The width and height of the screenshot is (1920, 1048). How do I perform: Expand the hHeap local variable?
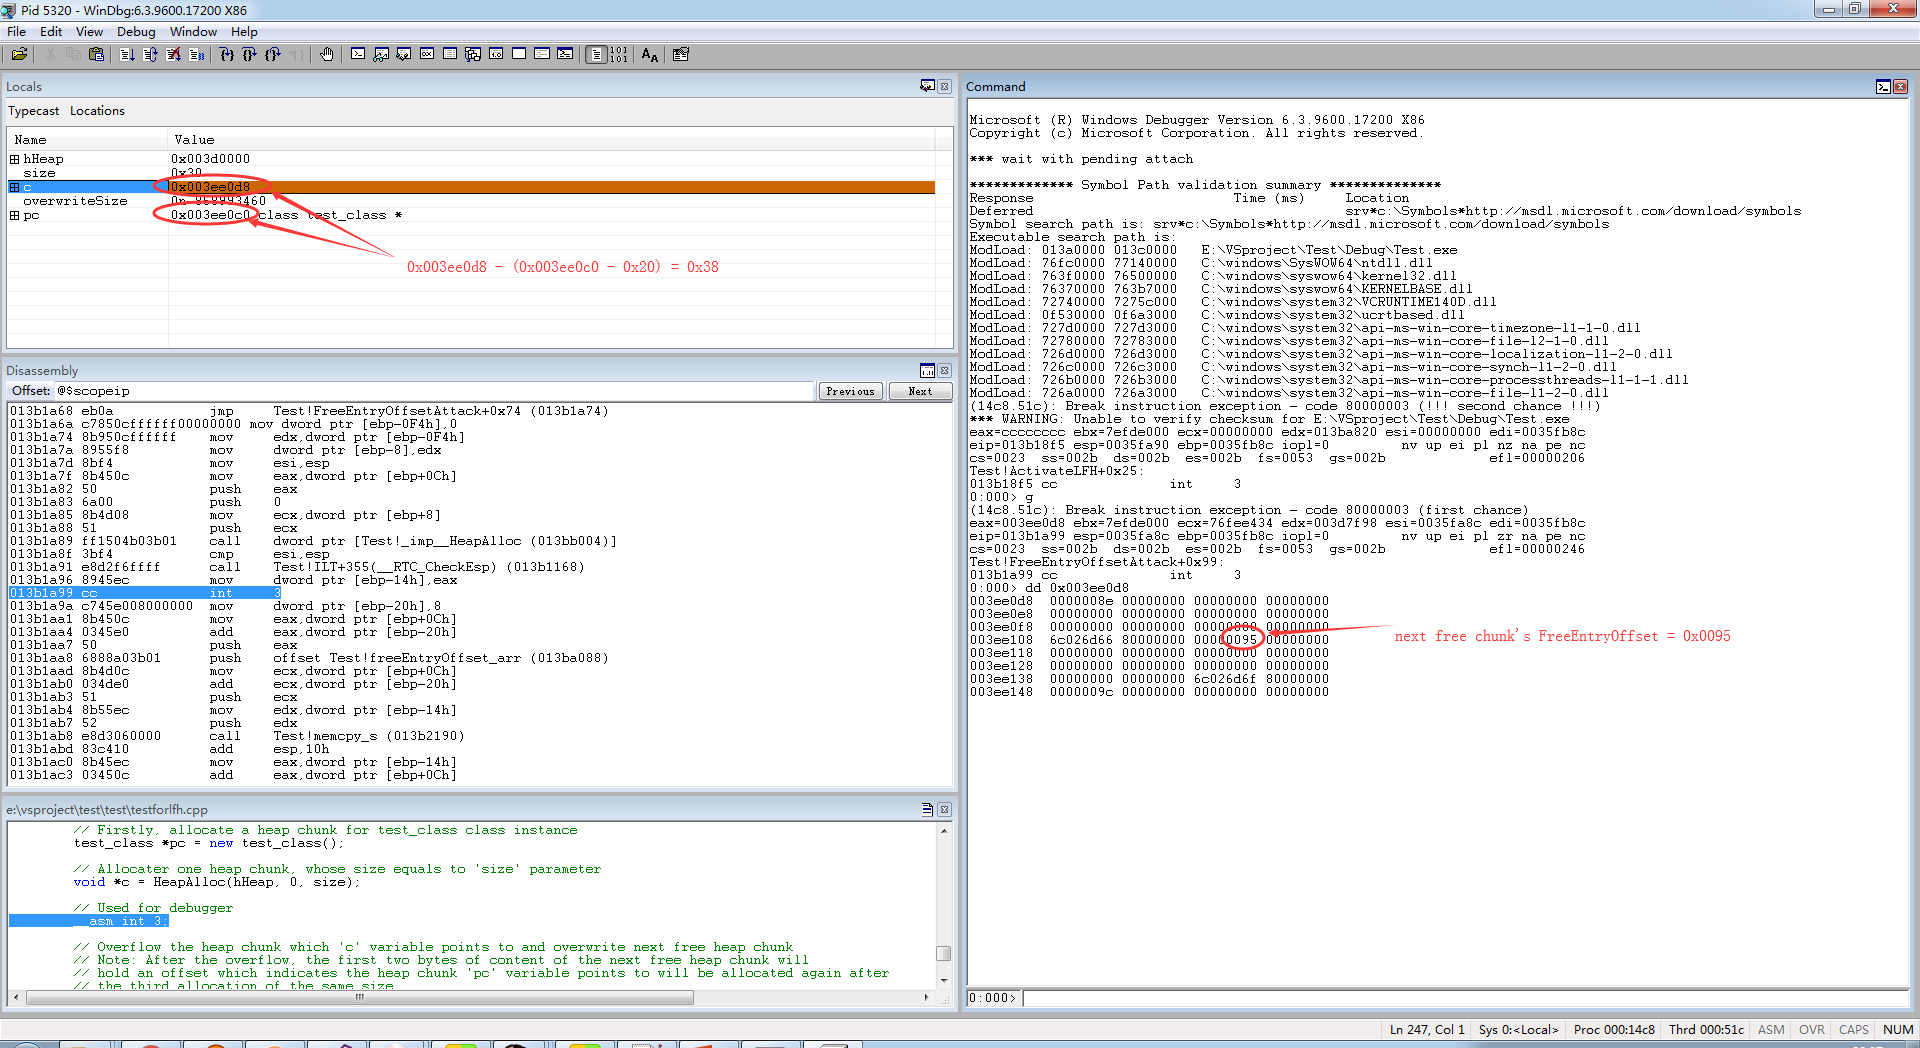point(14,159)
